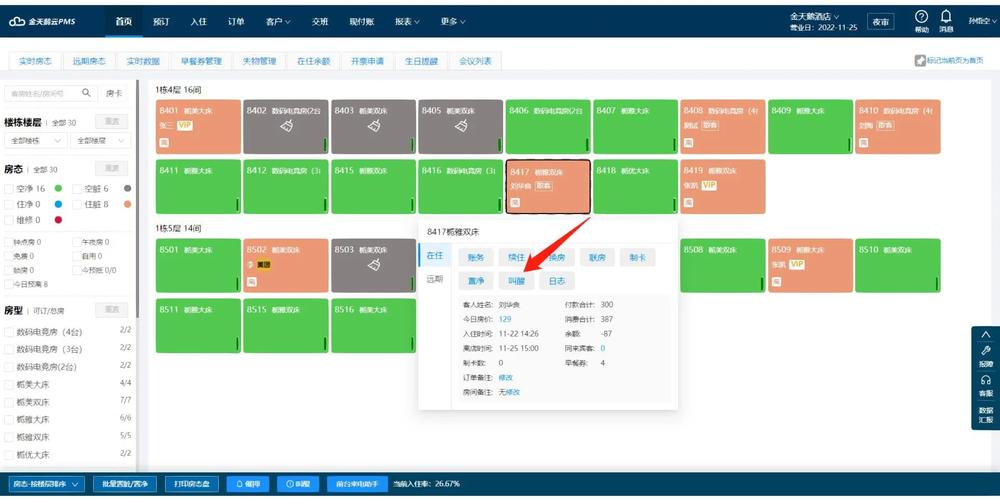
Task: Toggle the 空脏 6 checkbox
Action: (77, 189)
